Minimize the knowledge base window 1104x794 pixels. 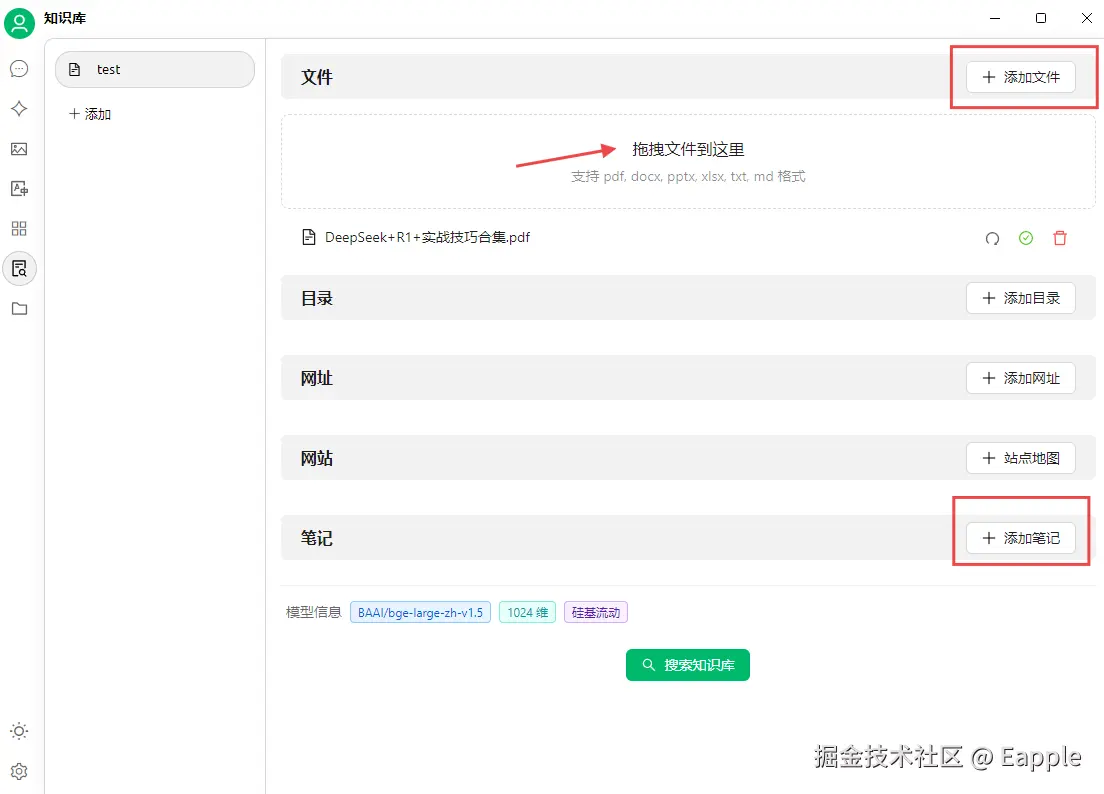(x=995, y=18)
